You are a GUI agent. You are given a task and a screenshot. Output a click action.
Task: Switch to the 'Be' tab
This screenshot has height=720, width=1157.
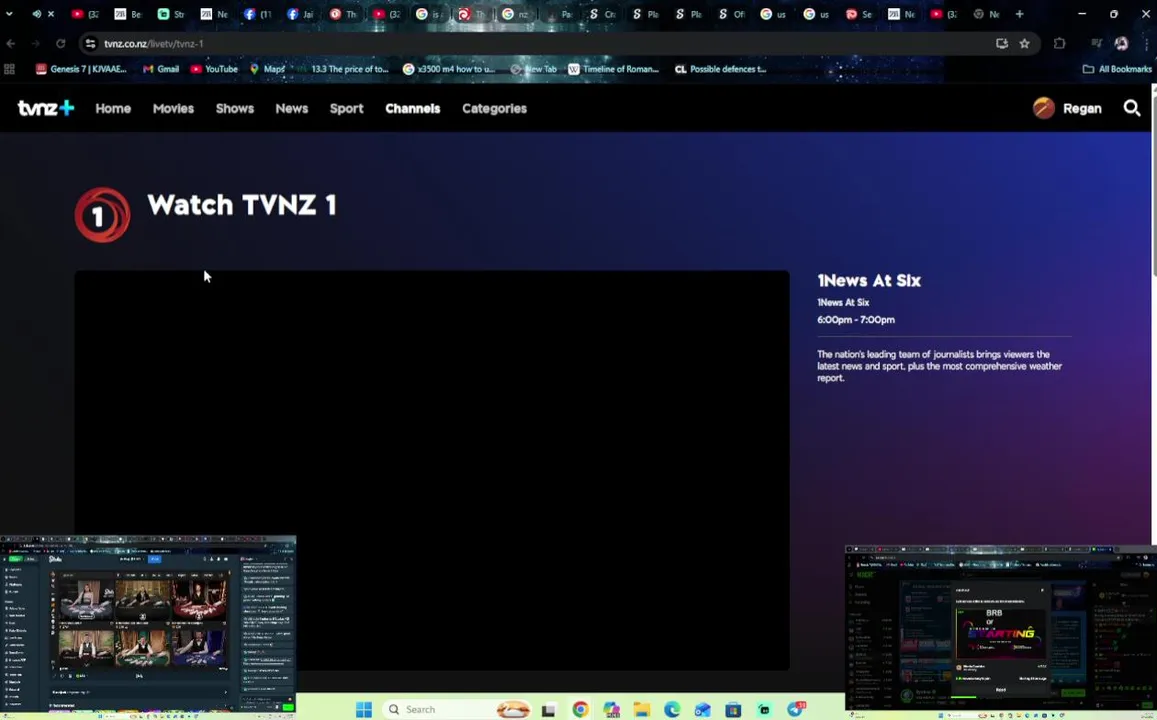click(128, 13)
